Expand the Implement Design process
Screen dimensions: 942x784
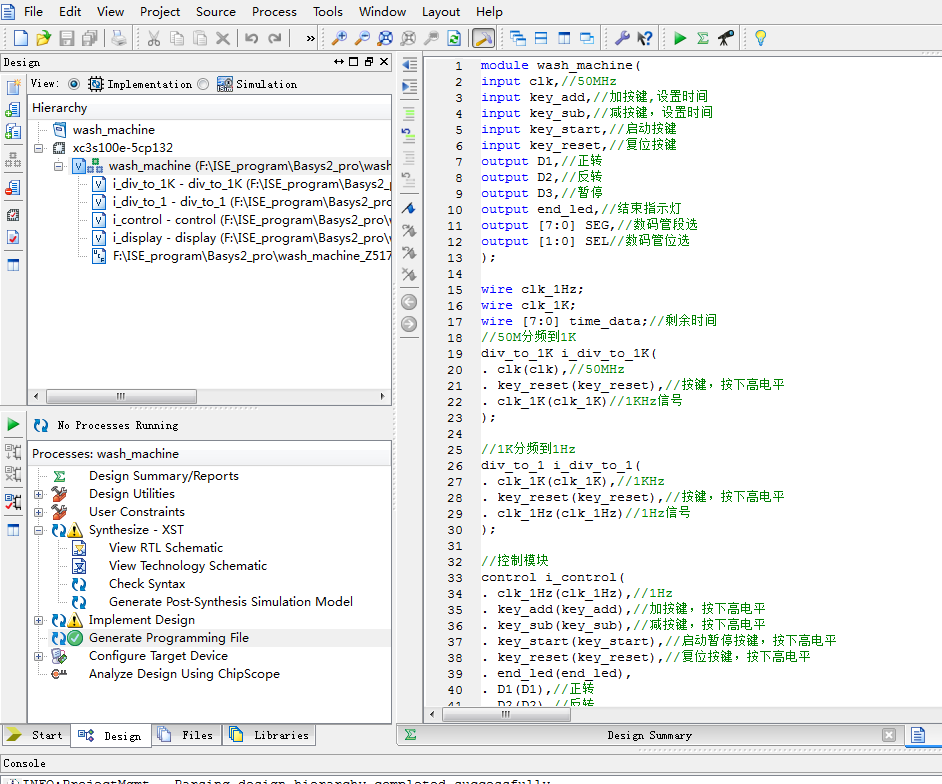[x=37, y=619]
